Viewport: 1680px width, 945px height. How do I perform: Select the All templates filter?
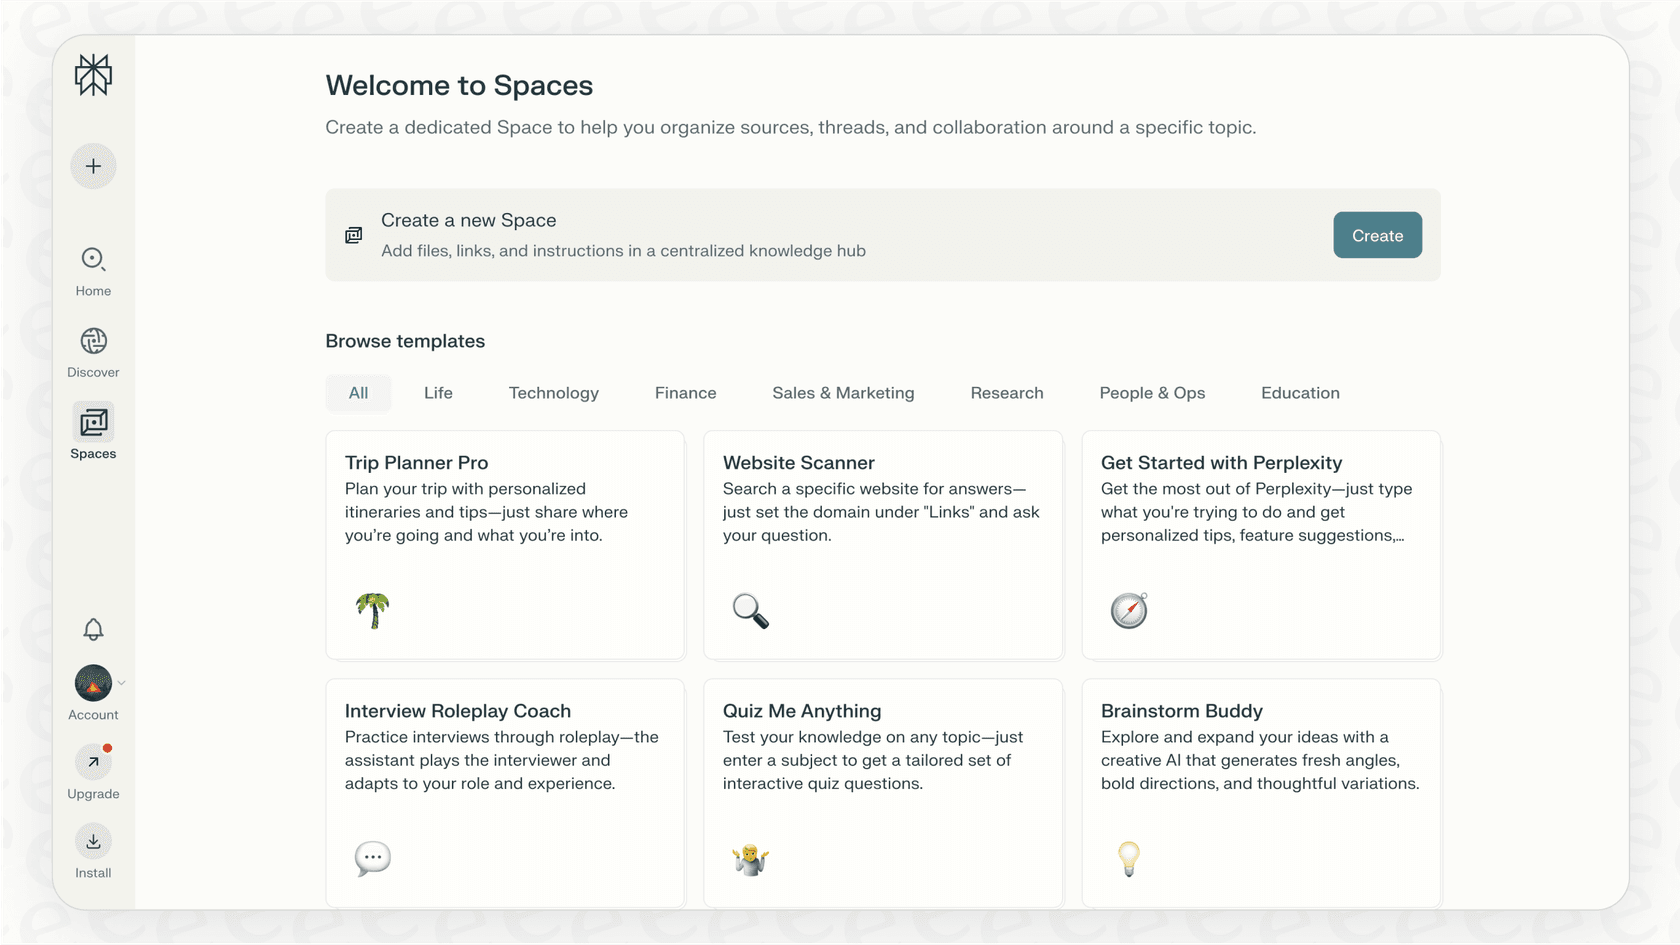358,393
